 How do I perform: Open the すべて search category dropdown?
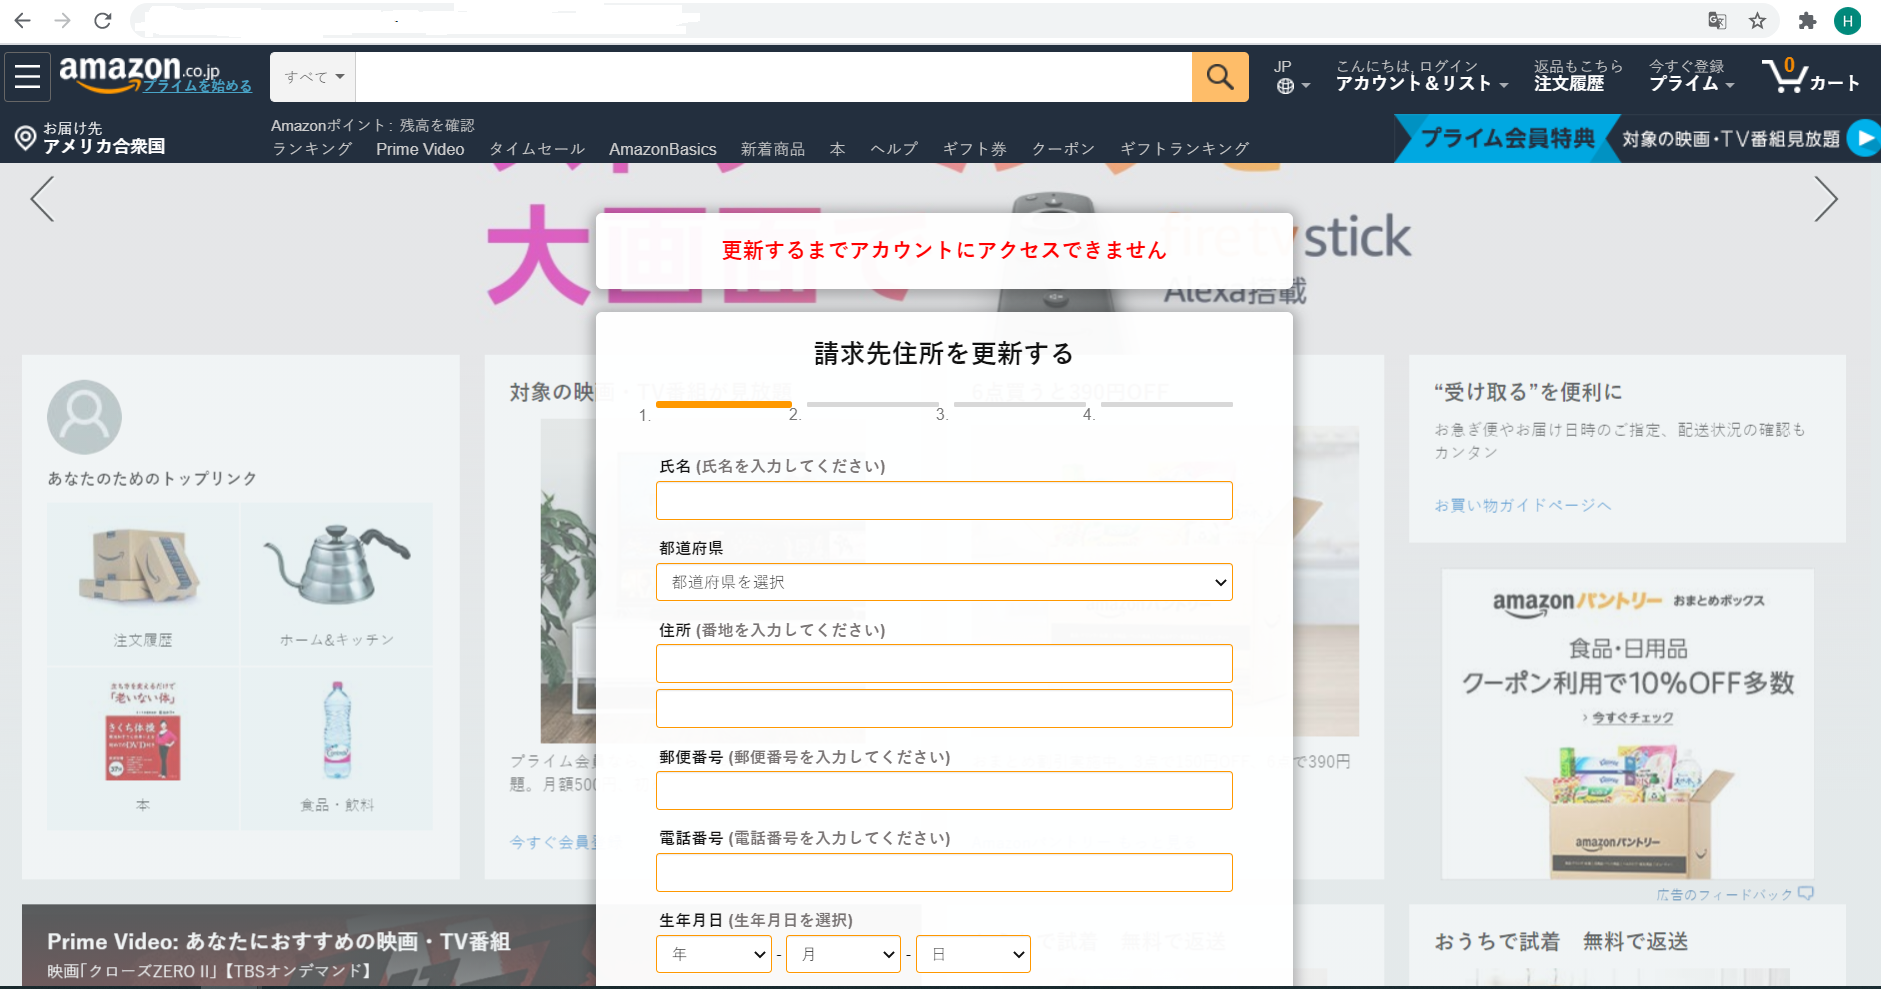coord(313,77)
